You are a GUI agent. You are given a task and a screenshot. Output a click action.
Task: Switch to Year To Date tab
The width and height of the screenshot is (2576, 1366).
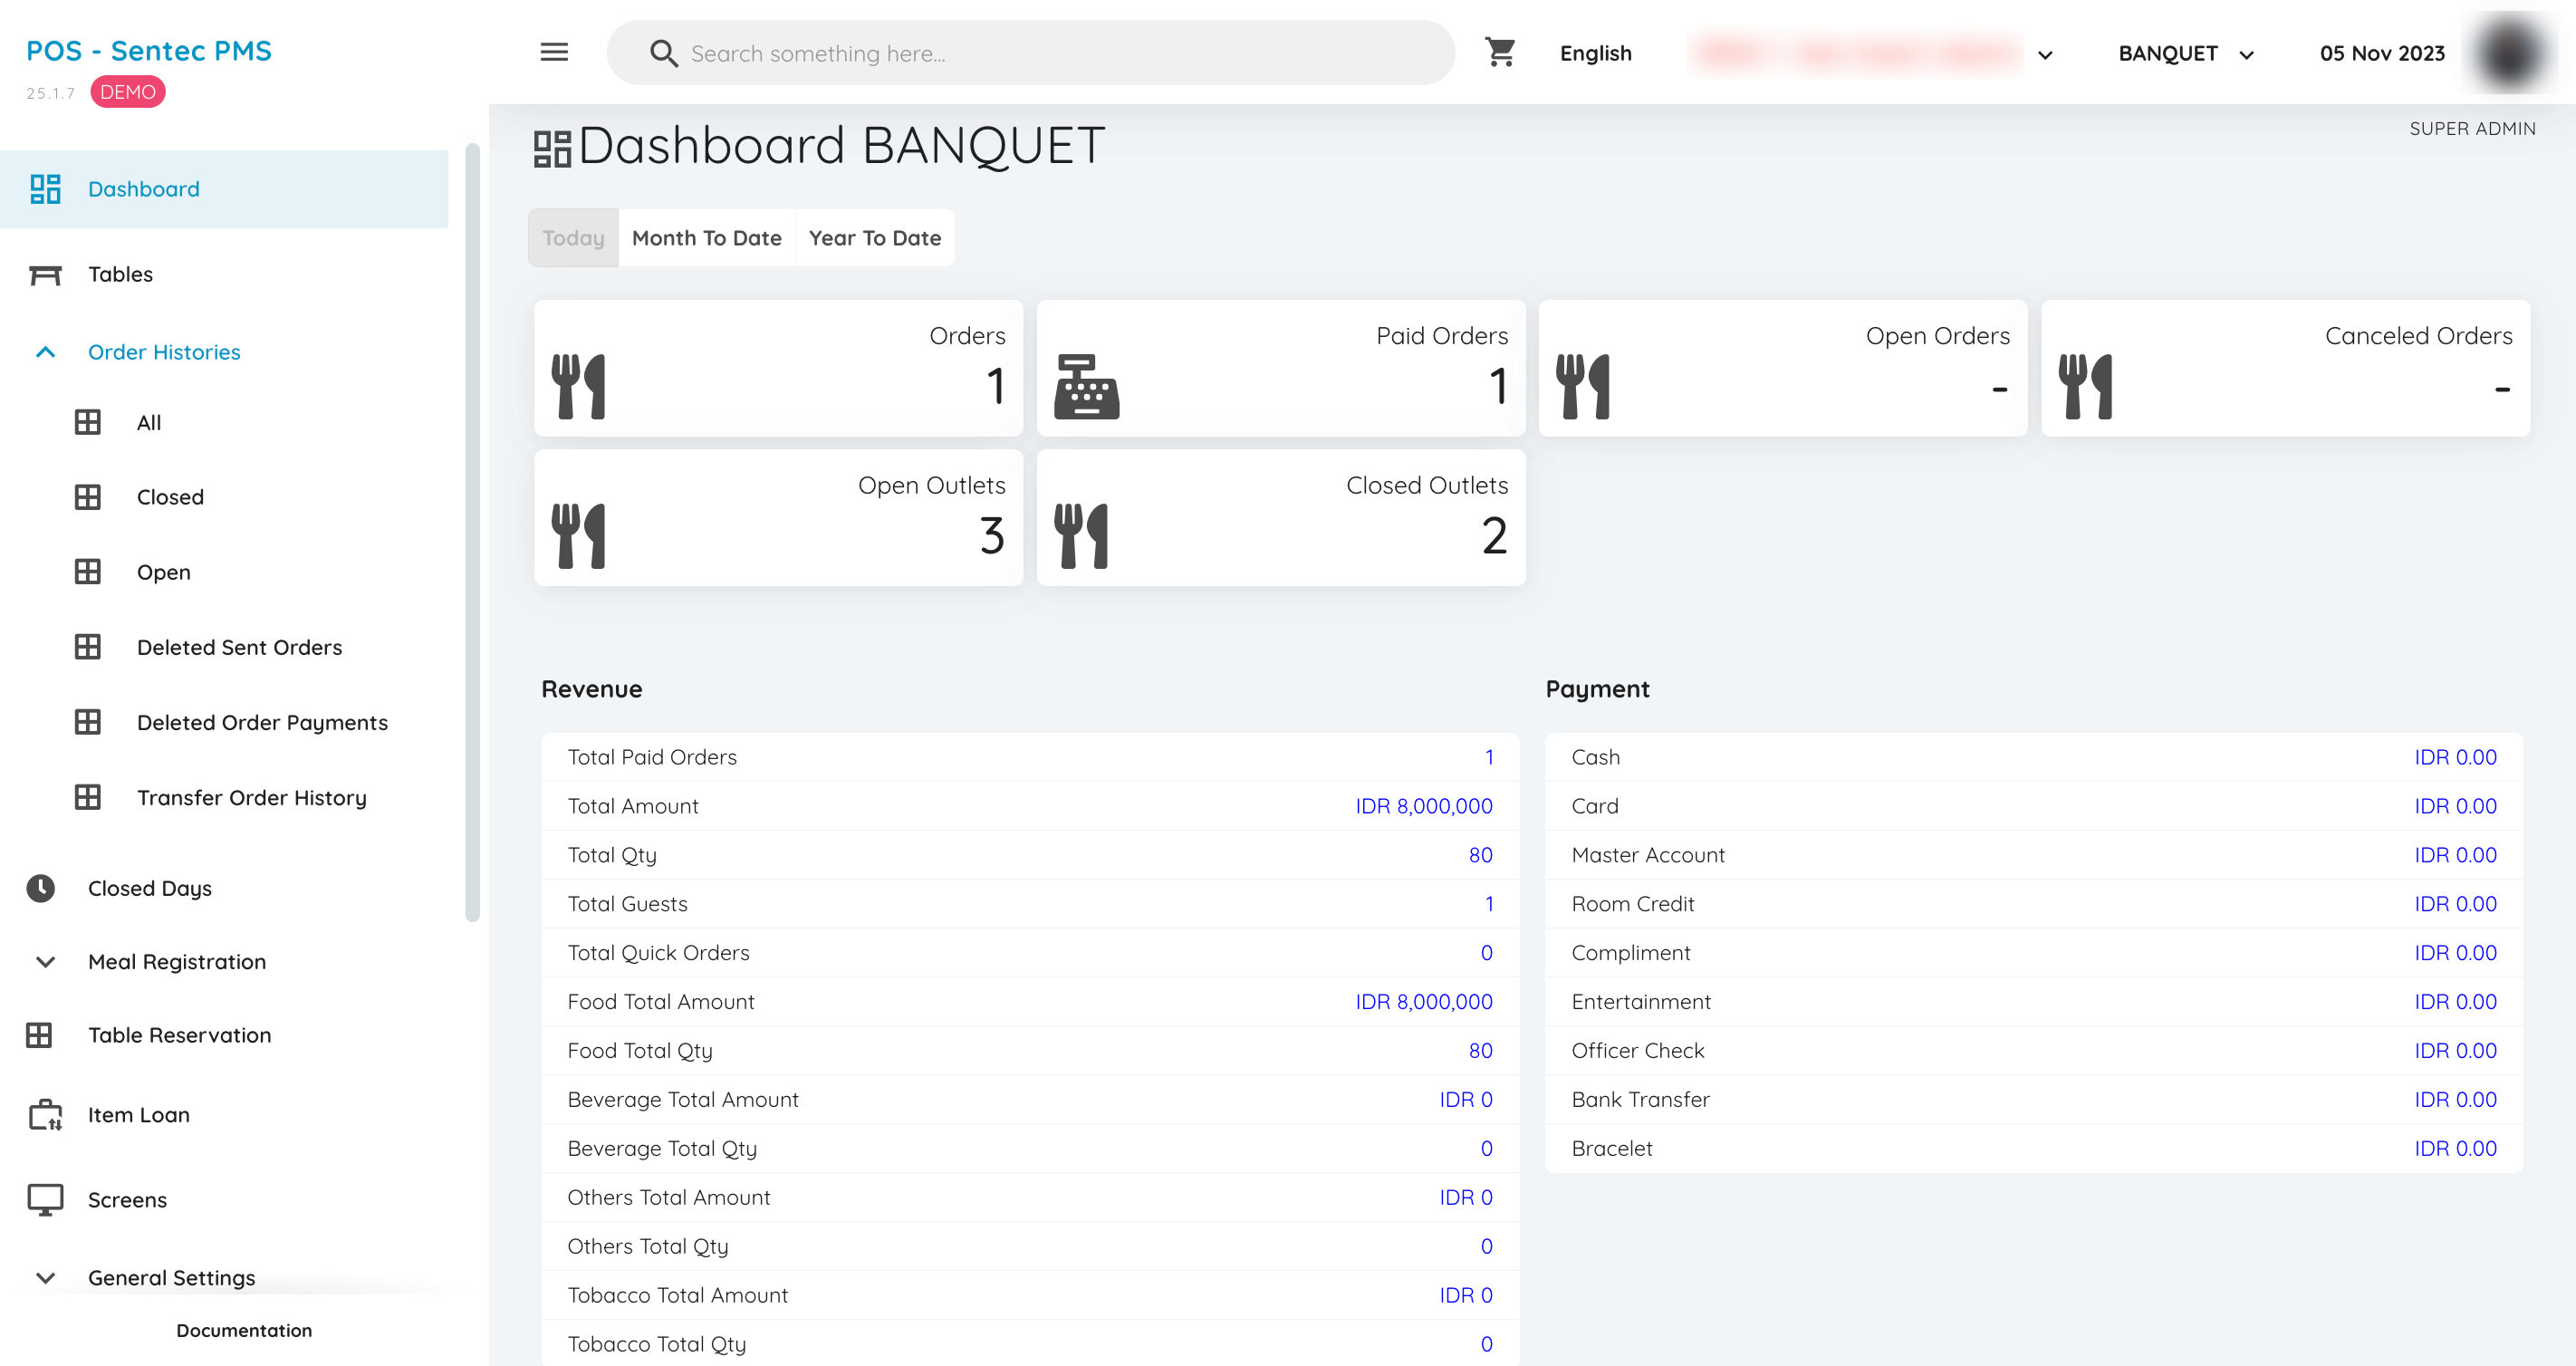874,238
